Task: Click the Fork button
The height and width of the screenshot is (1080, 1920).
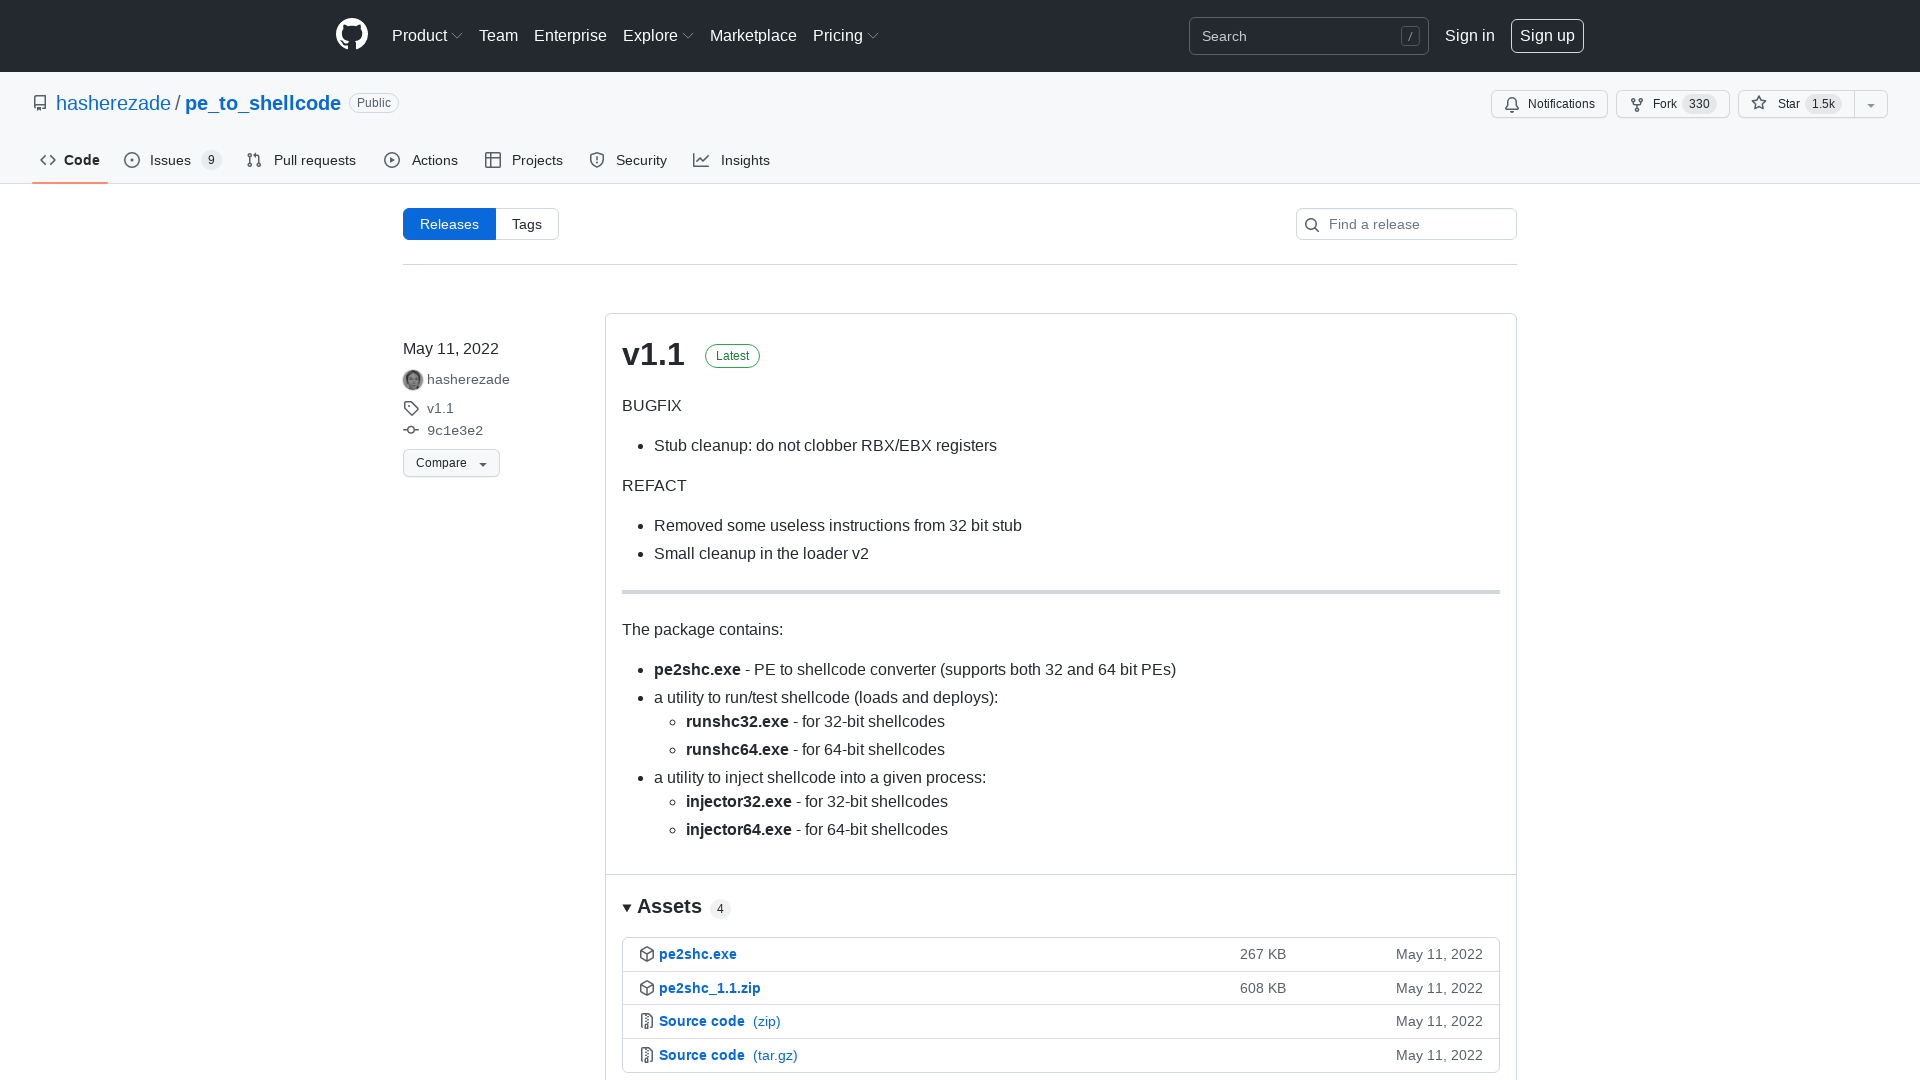Action: coord(1672,104)
